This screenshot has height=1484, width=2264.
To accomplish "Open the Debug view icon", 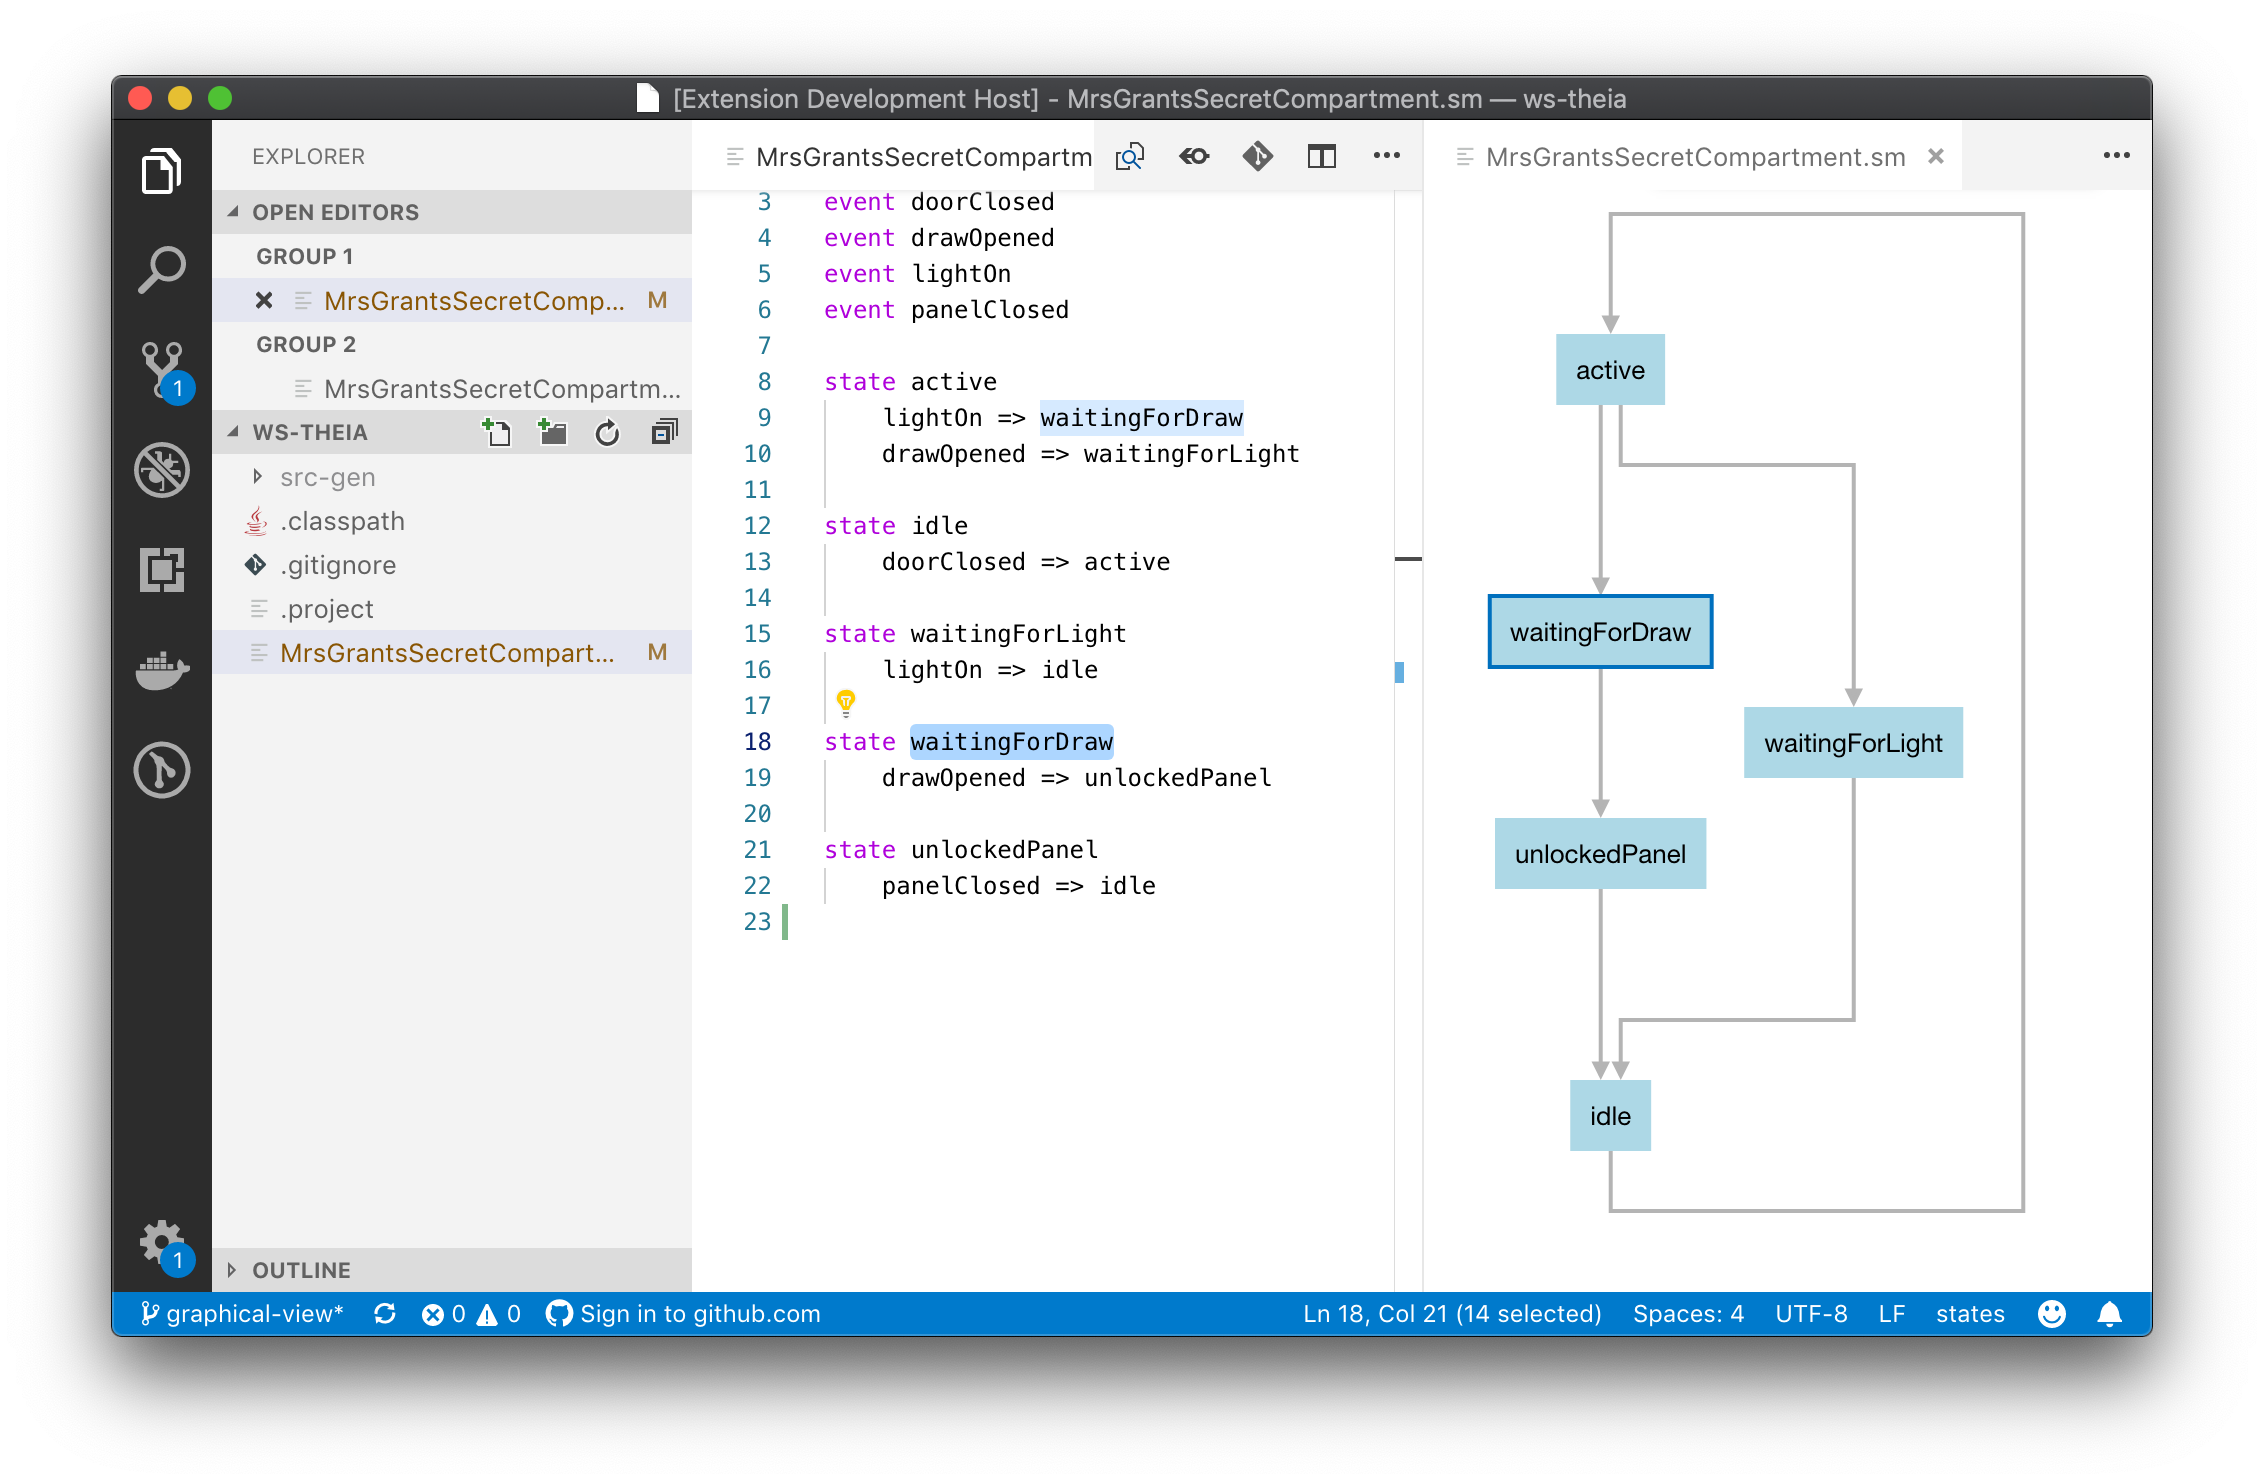I will point(162,469).
